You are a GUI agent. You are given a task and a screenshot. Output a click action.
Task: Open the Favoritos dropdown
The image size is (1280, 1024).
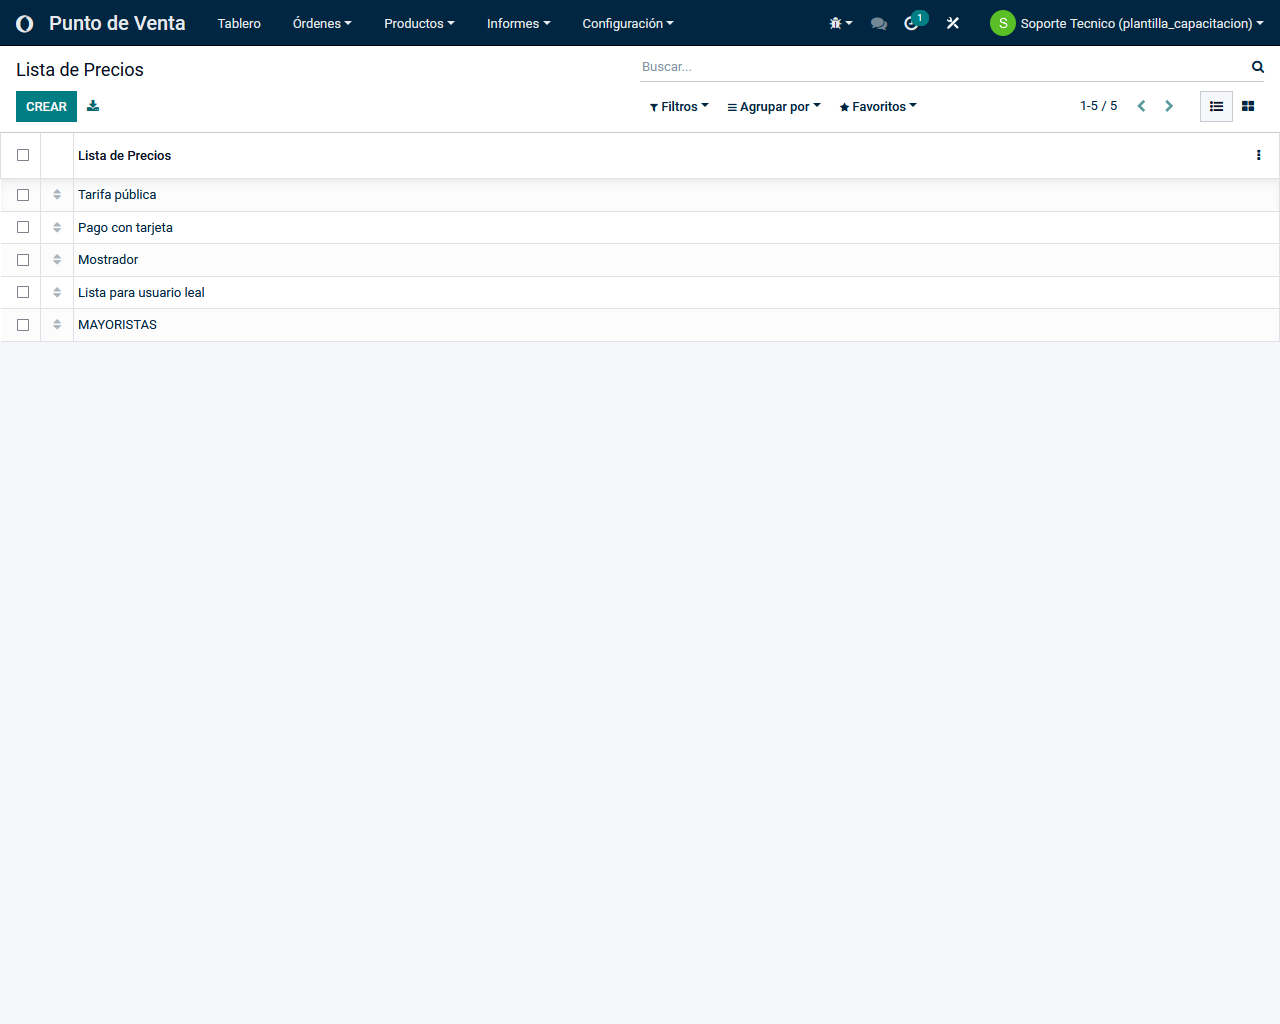click(x=878, y=107)
